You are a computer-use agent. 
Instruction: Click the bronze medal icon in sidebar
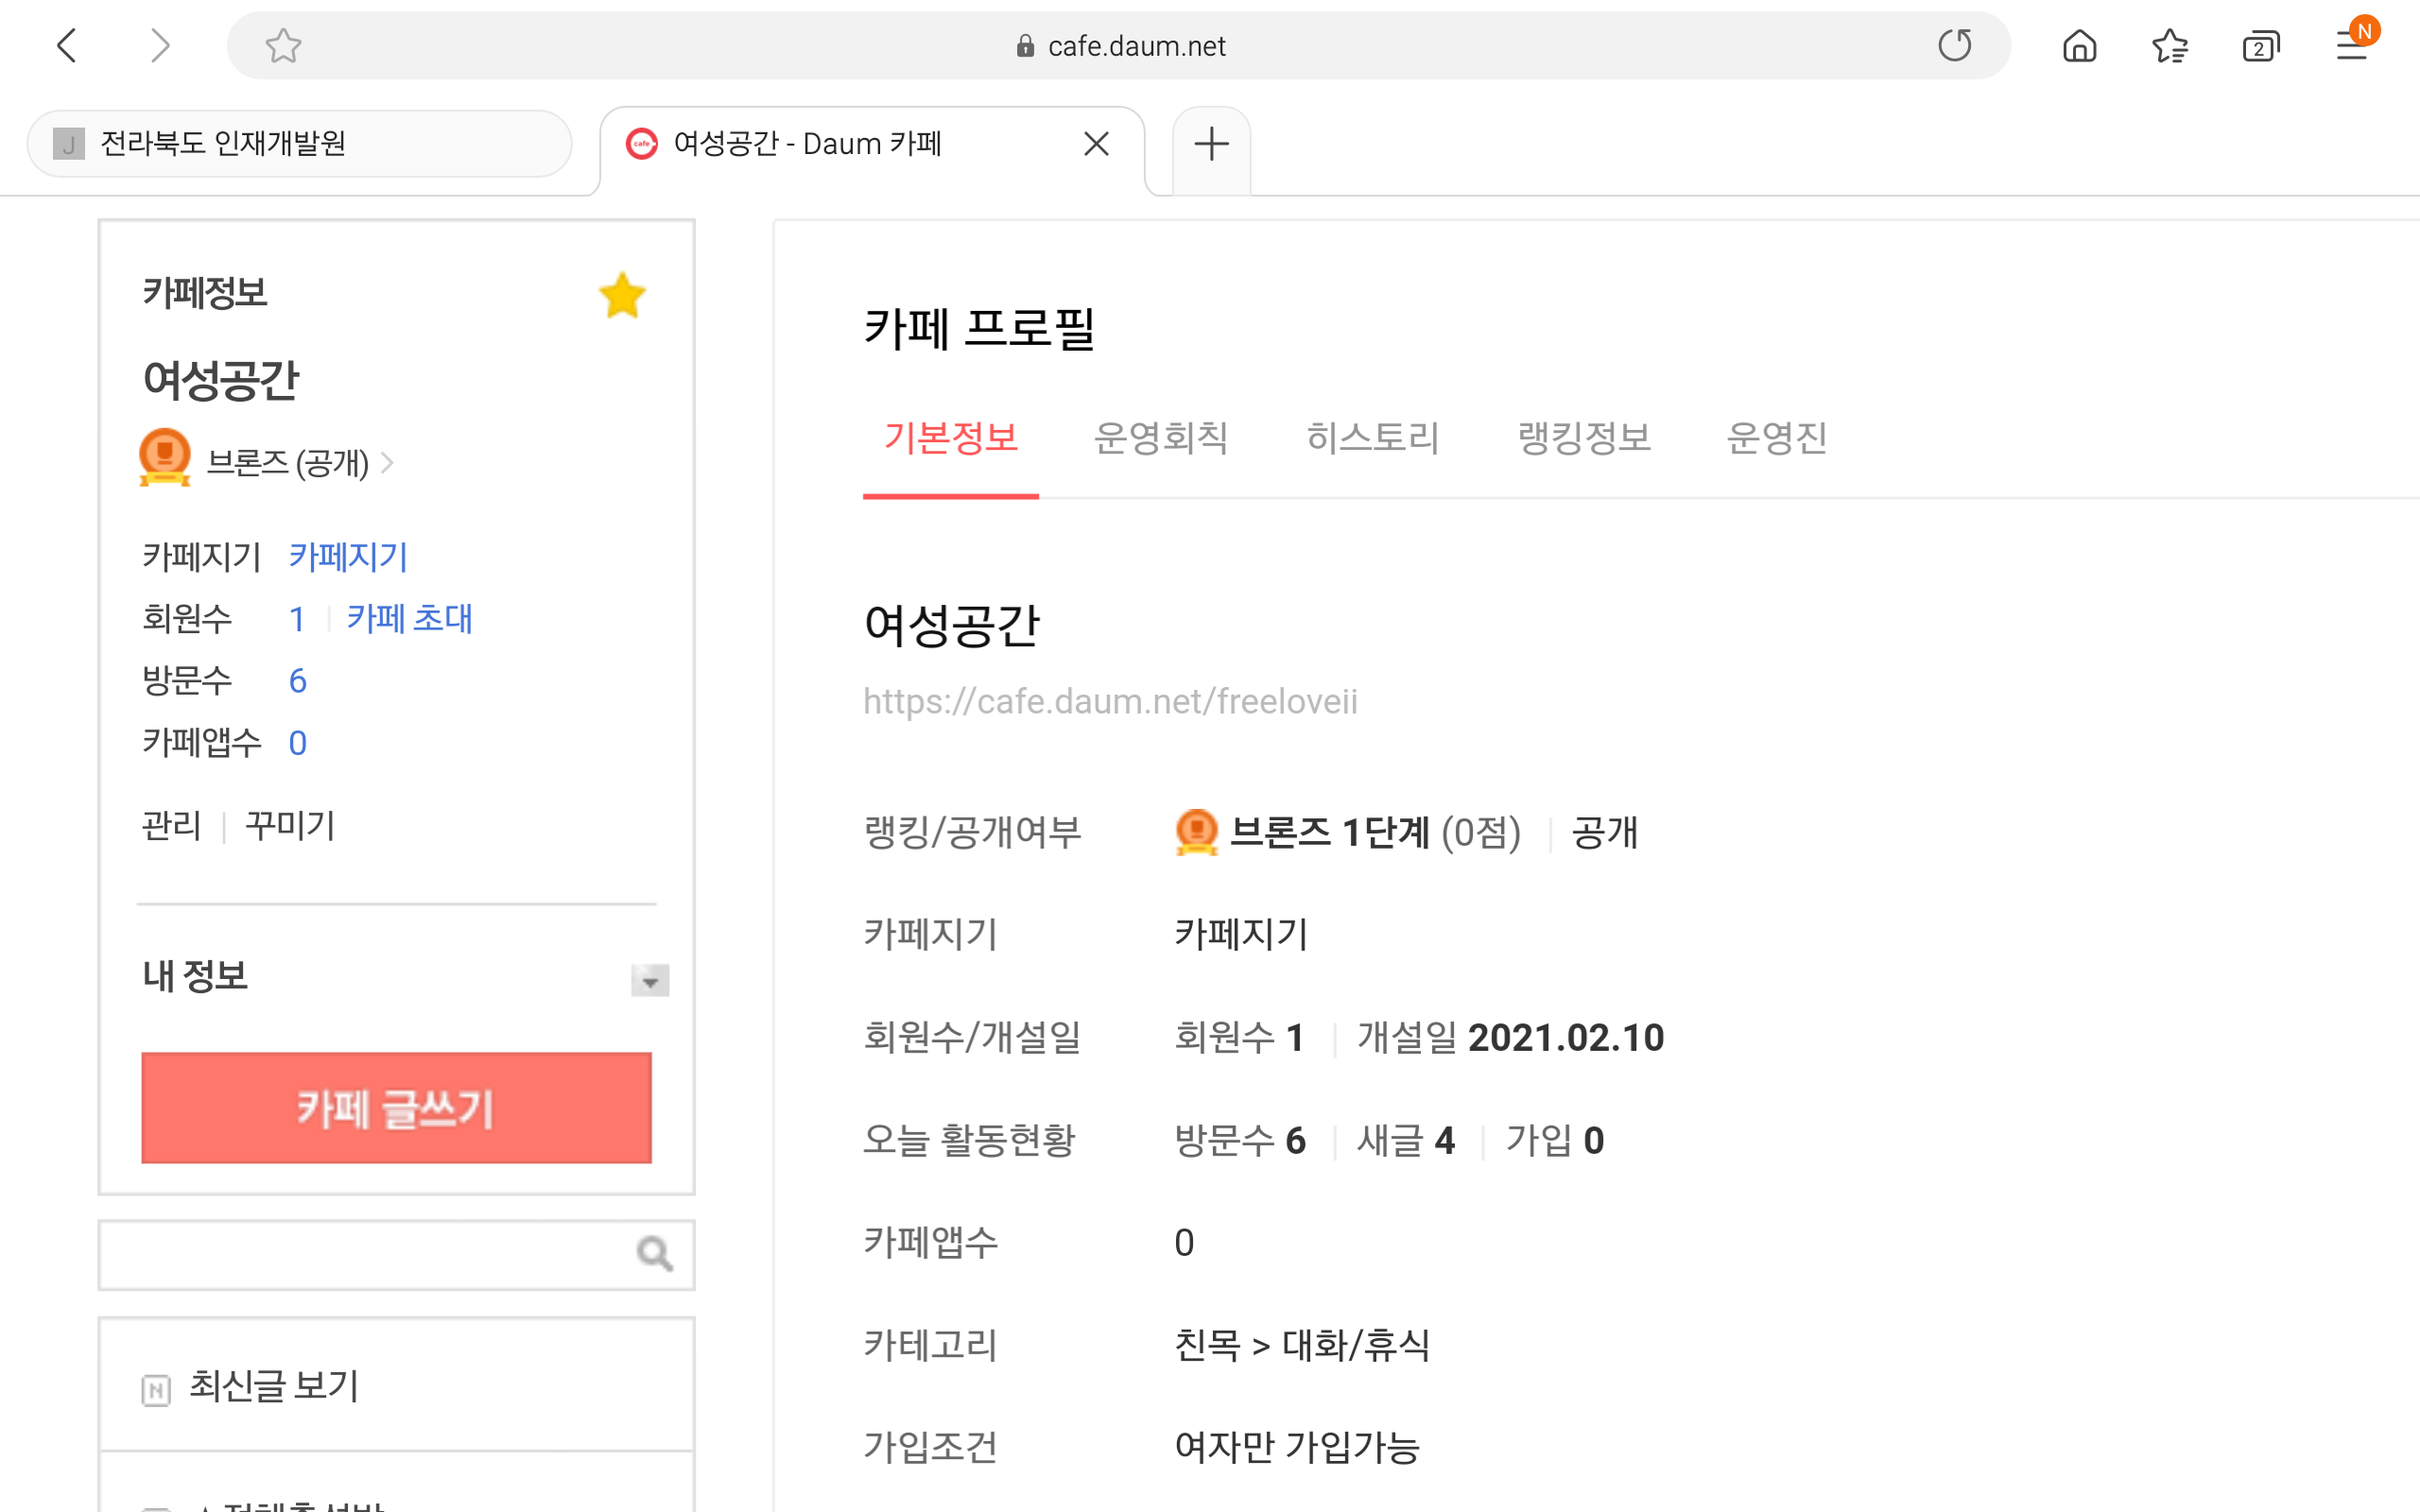pos(165,458)
